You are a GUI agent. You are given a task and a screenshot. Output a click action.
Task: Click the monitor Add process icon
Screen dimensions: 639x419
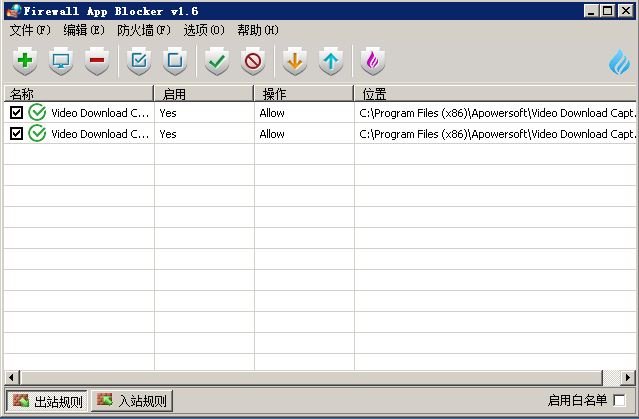click(61, 61)
